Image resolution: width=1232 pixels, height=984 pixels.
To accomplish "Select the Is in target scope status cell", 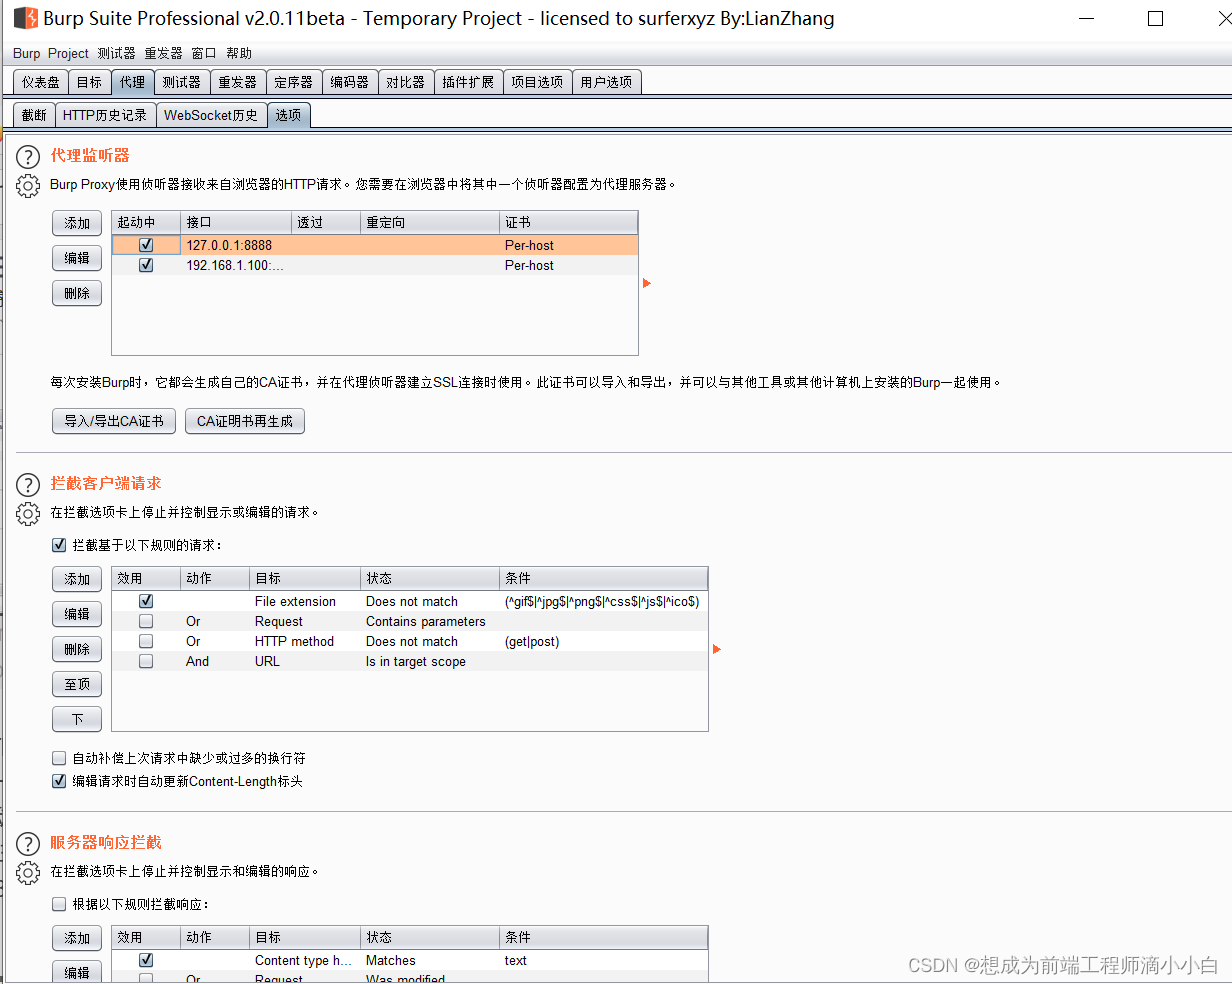I will pos(430,661).
